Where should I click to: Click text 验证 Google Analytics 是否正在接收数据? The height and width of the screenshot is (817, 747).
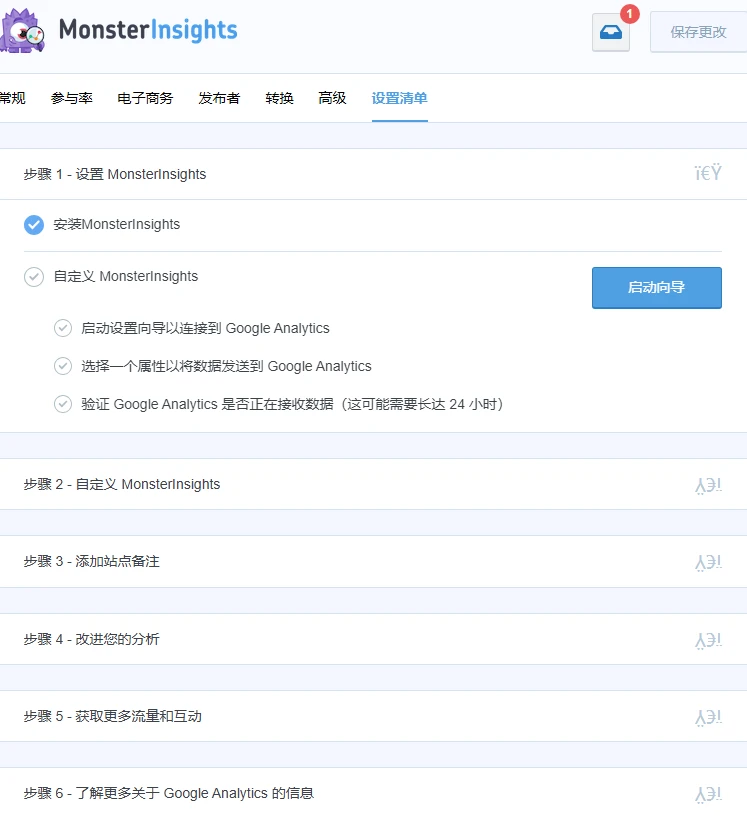tap(292, 404)
